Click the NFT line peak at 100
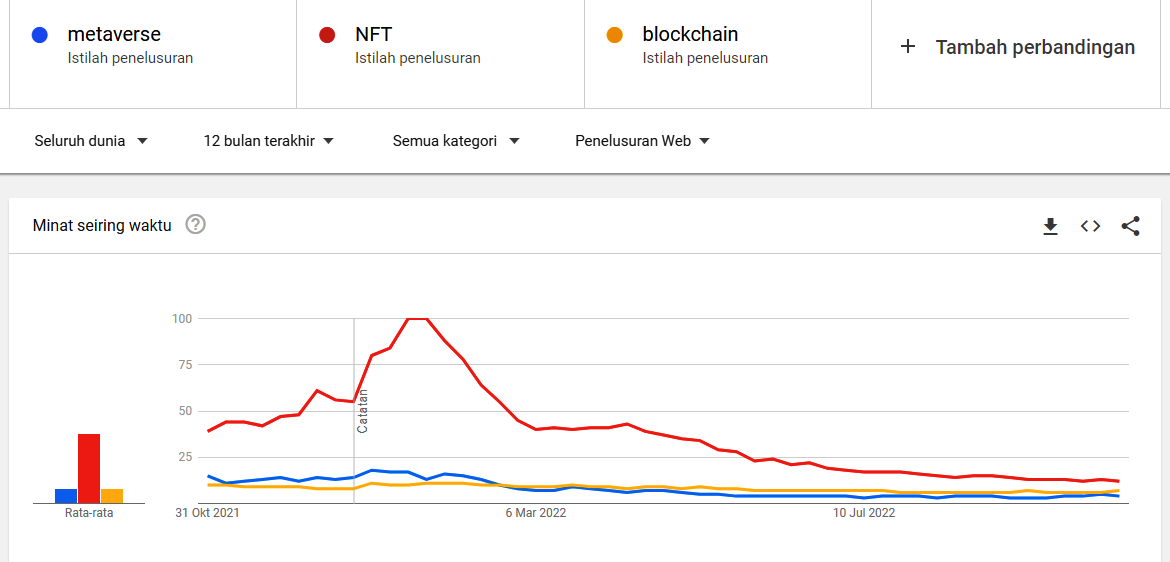 tap(418, 319)
